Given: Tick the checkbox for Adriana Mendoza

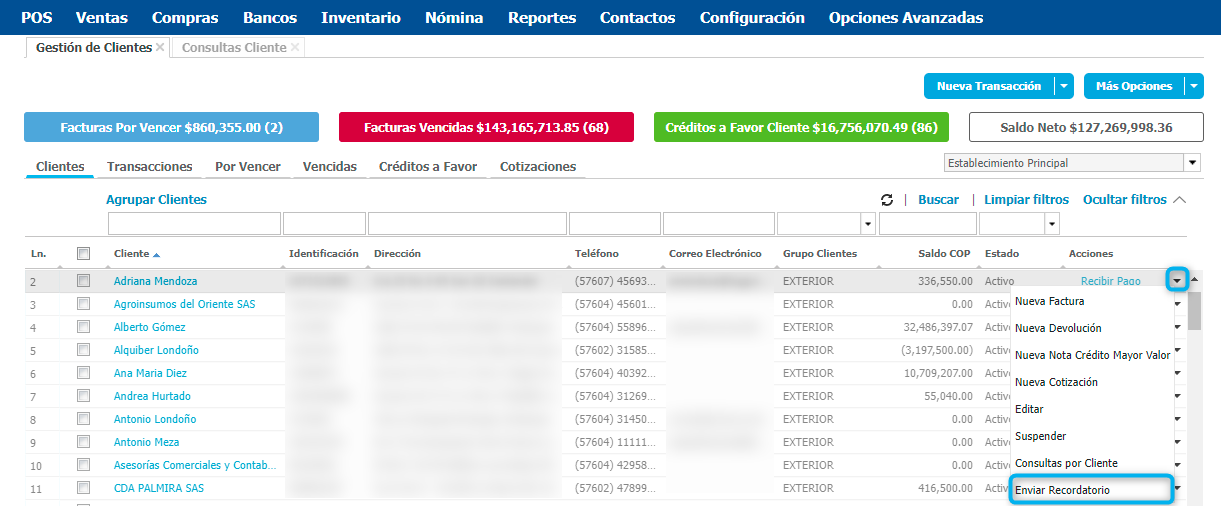Looking at the screenshot, I should (84, 281).
